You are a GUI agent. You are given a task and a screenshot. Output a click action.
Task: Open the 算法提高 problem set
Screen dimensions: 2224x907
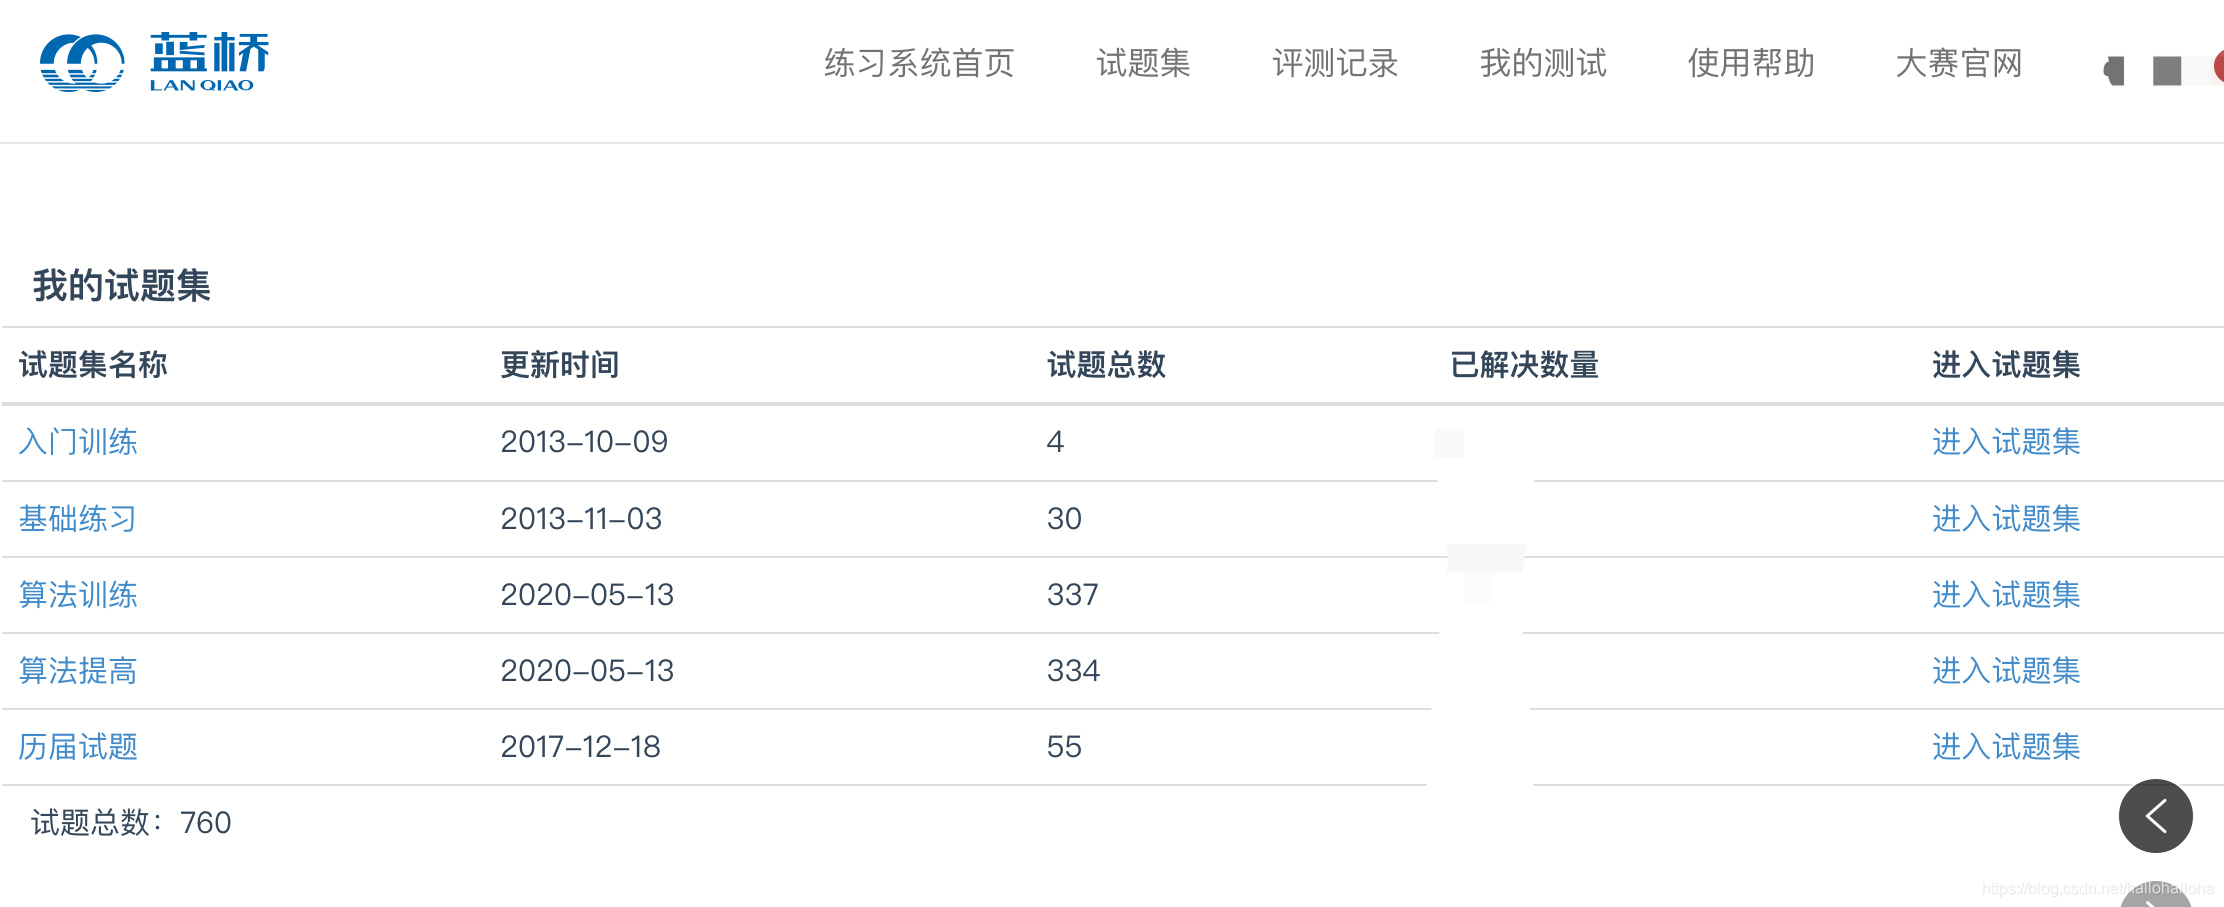(77, 671)
